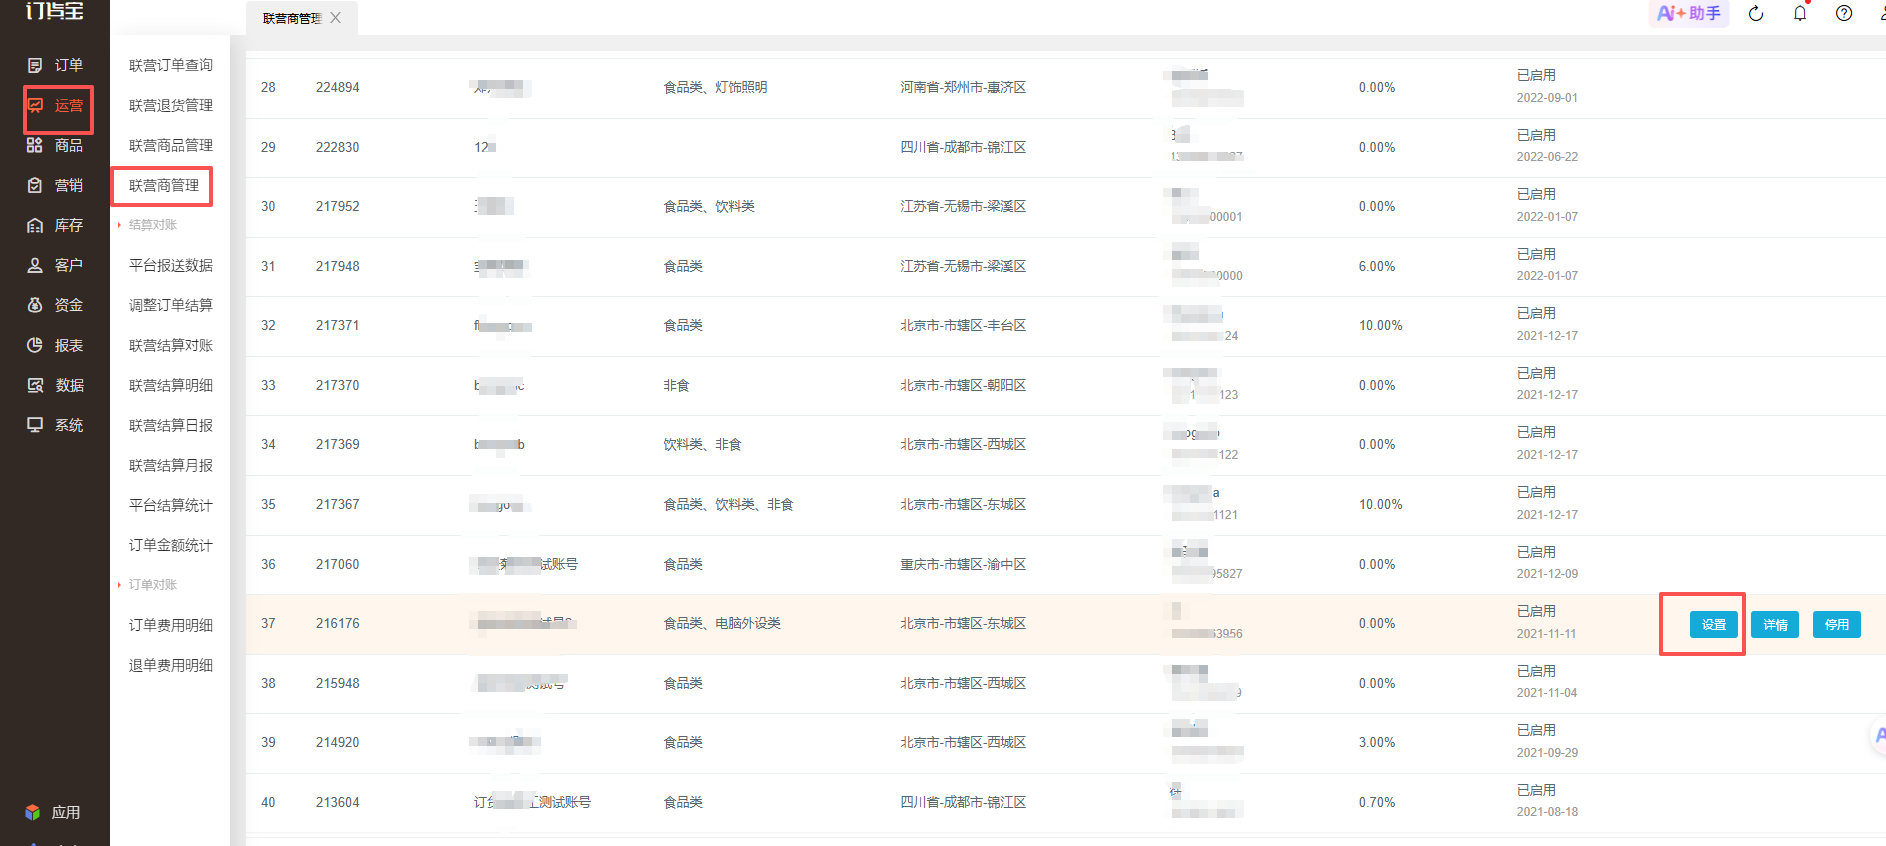Viewport: 1886px width, 846px height.
Task: Open the 商品 grid icon in sidebar
Action: (35, 145)
